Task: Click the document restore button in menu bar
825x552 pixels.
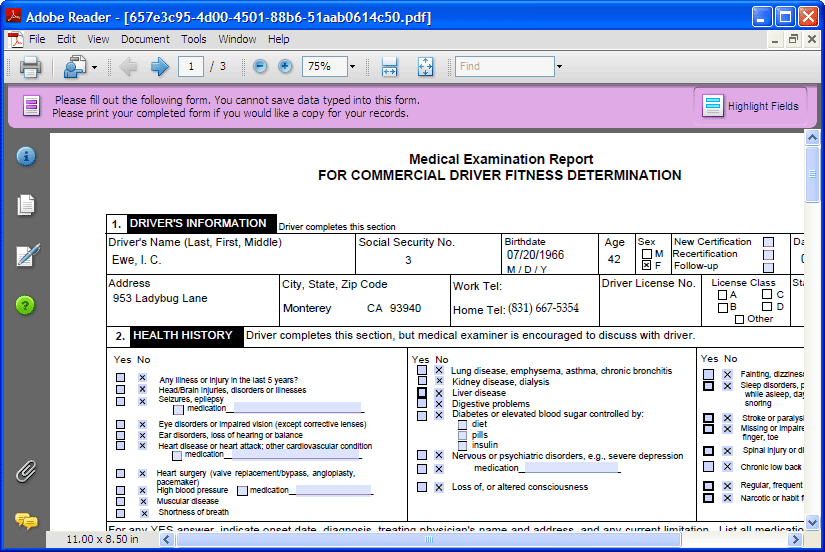Action: (x=793, y=39)
